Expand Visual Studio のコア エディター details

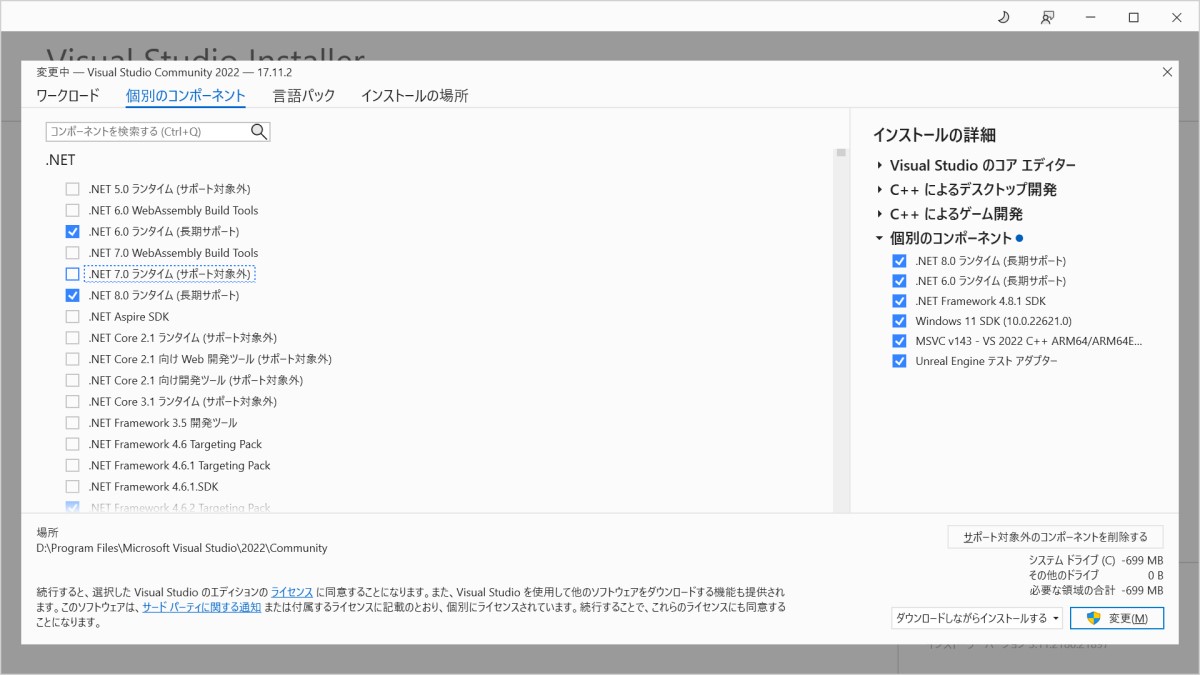[x=879, y=165]
